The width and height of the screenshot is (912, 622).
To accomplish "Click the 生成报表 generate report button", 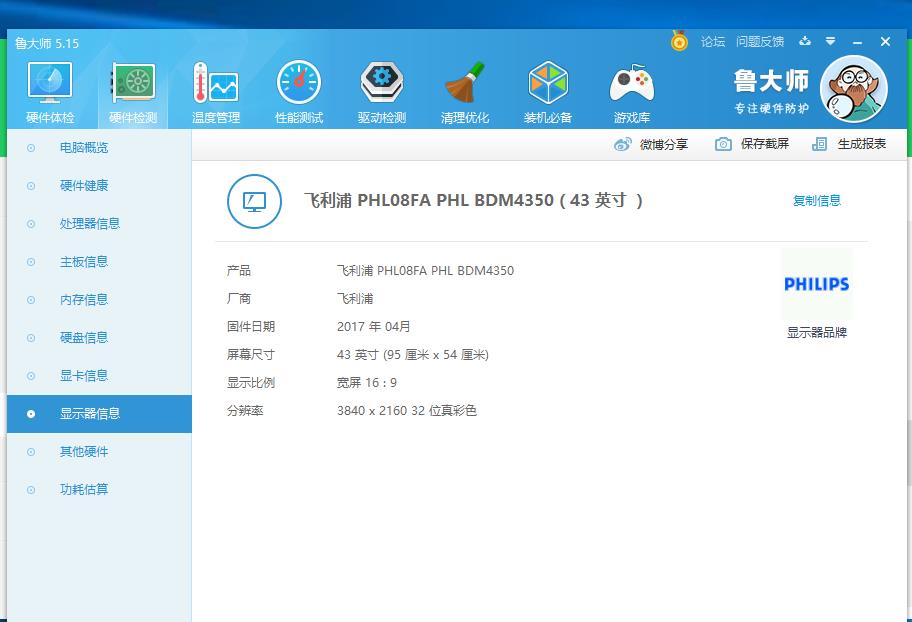I will coord(849,144).
